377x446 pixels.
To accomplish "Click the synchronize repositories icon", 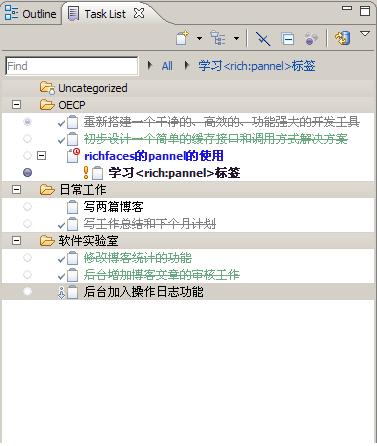I will [343, 38].
